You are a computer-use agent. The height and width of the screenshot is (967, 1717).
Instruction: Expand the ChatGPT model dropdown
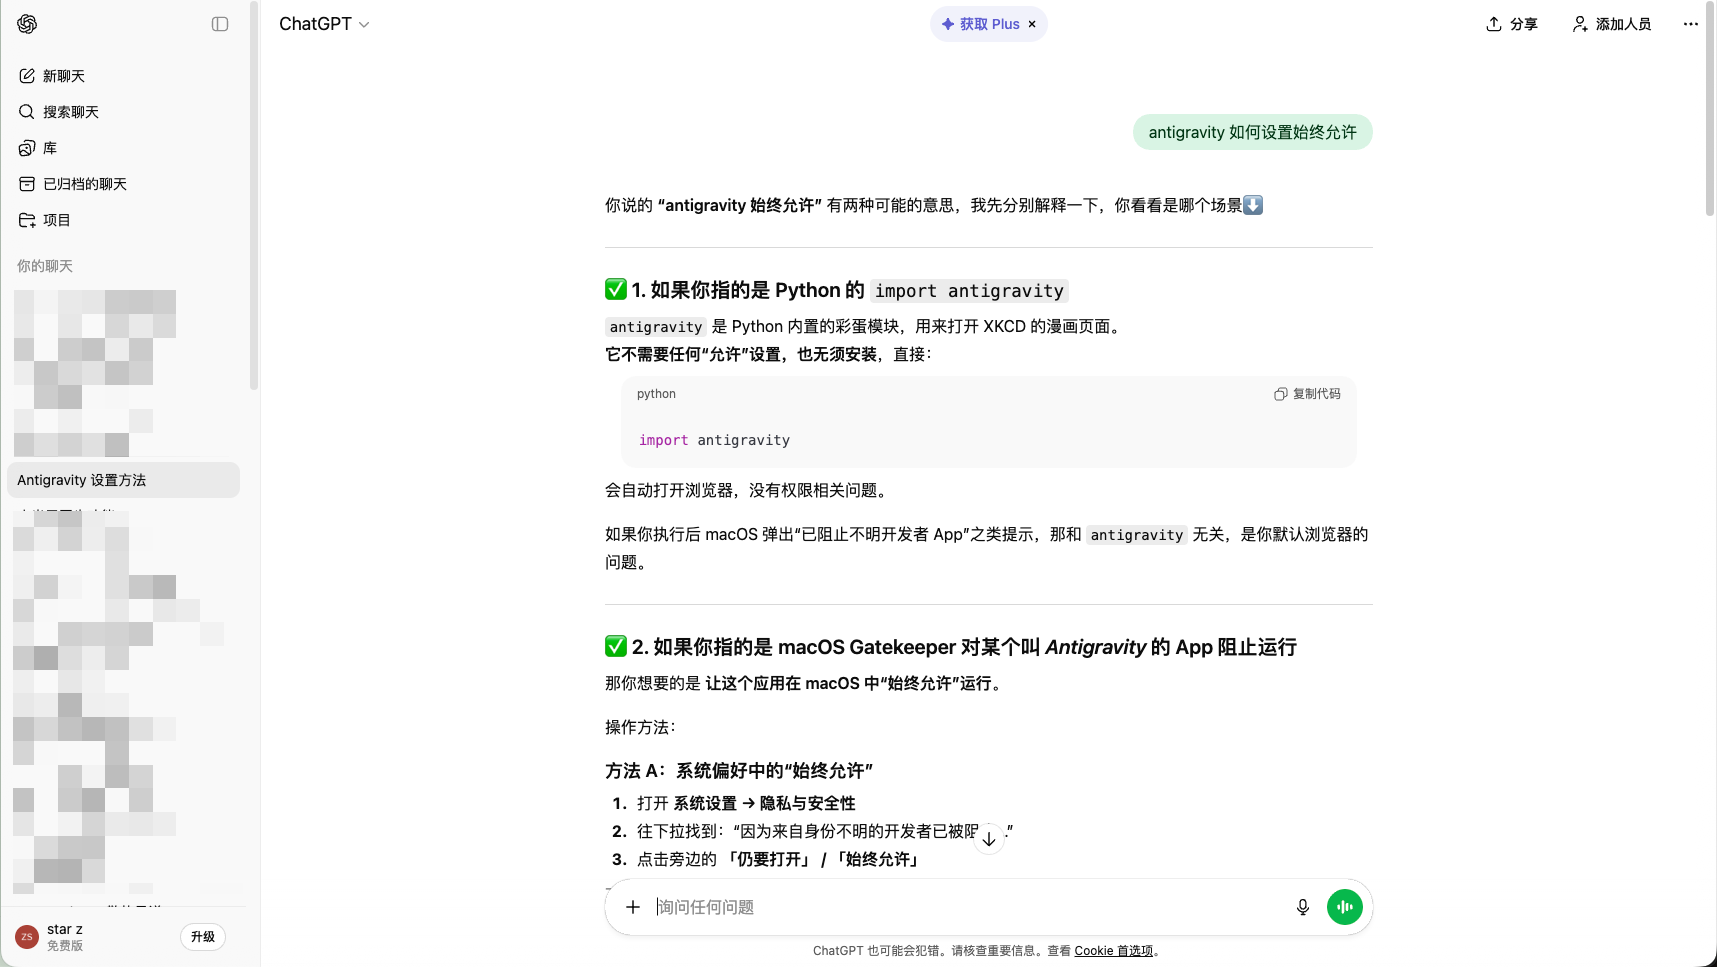click(324, 24)
